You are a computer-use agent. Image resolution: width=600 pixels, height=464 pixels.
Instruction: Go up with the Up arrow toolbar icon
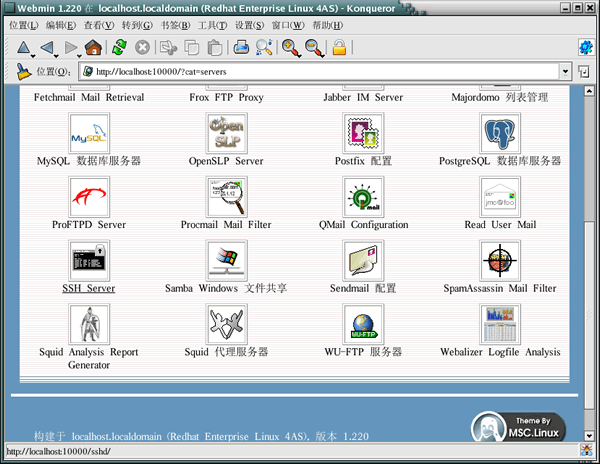[23, 47]
